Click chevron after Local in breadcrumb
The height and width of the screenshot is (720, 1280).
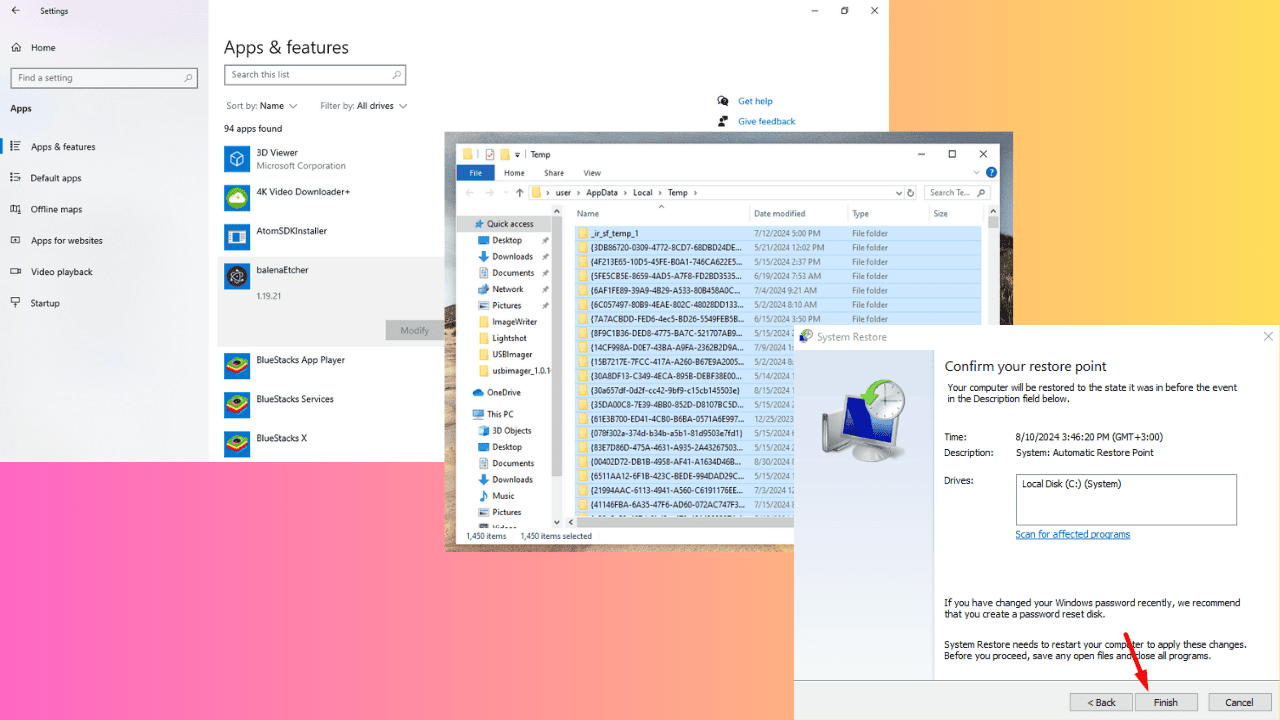pos(660,192)
